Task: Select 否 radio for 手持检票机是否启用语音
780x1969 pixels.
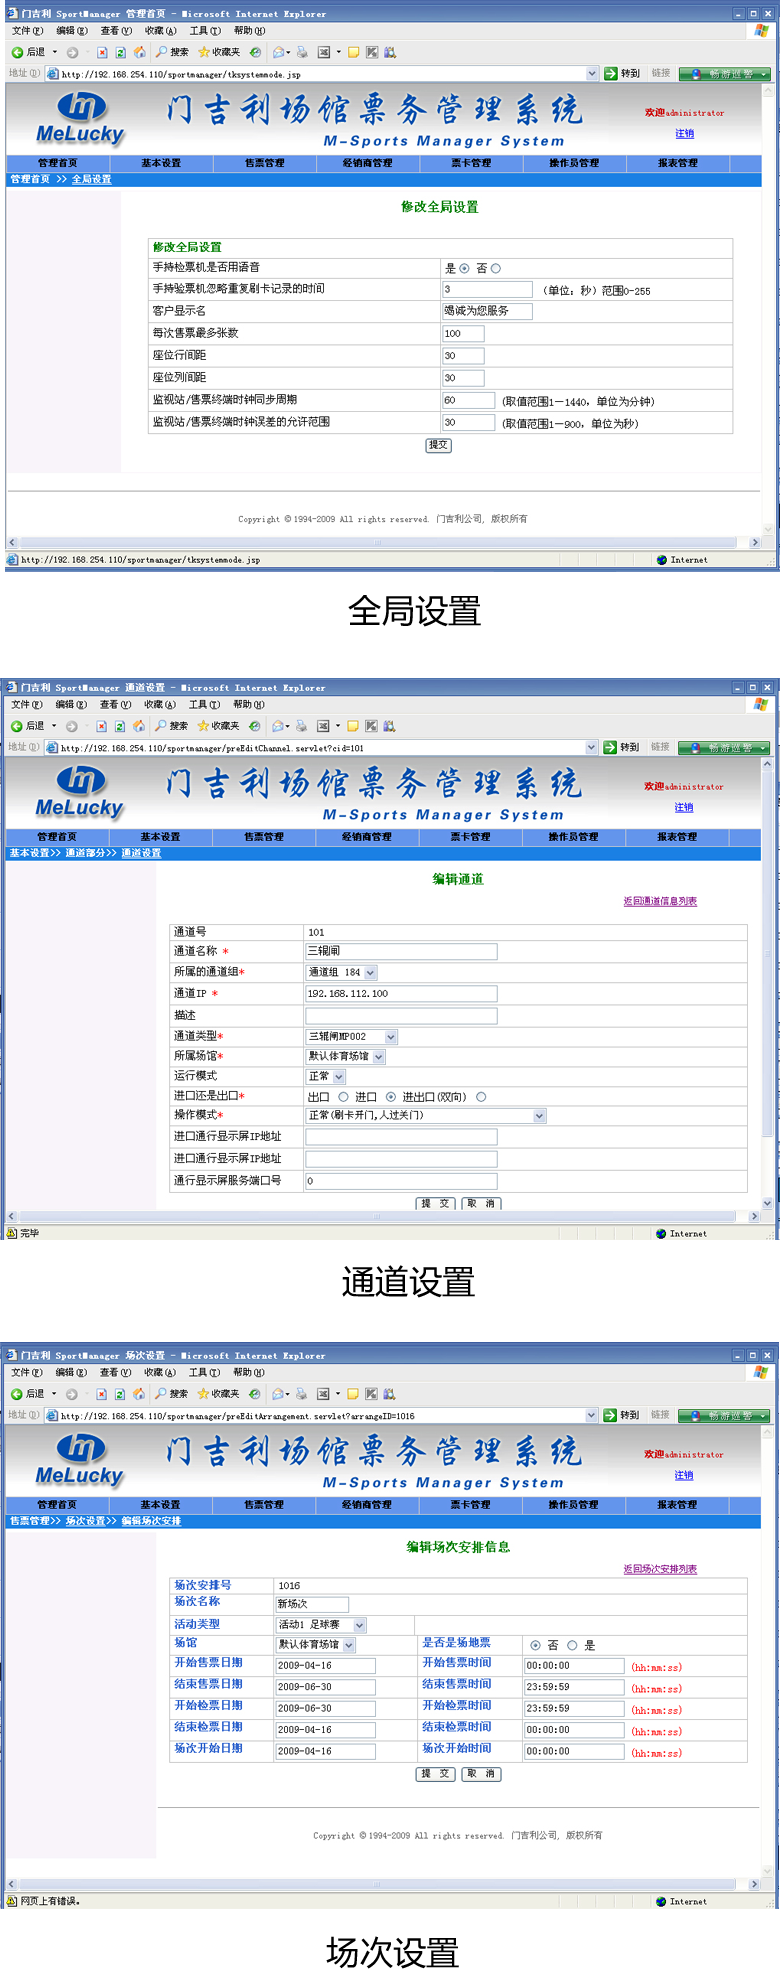Action: pos(496,268)
